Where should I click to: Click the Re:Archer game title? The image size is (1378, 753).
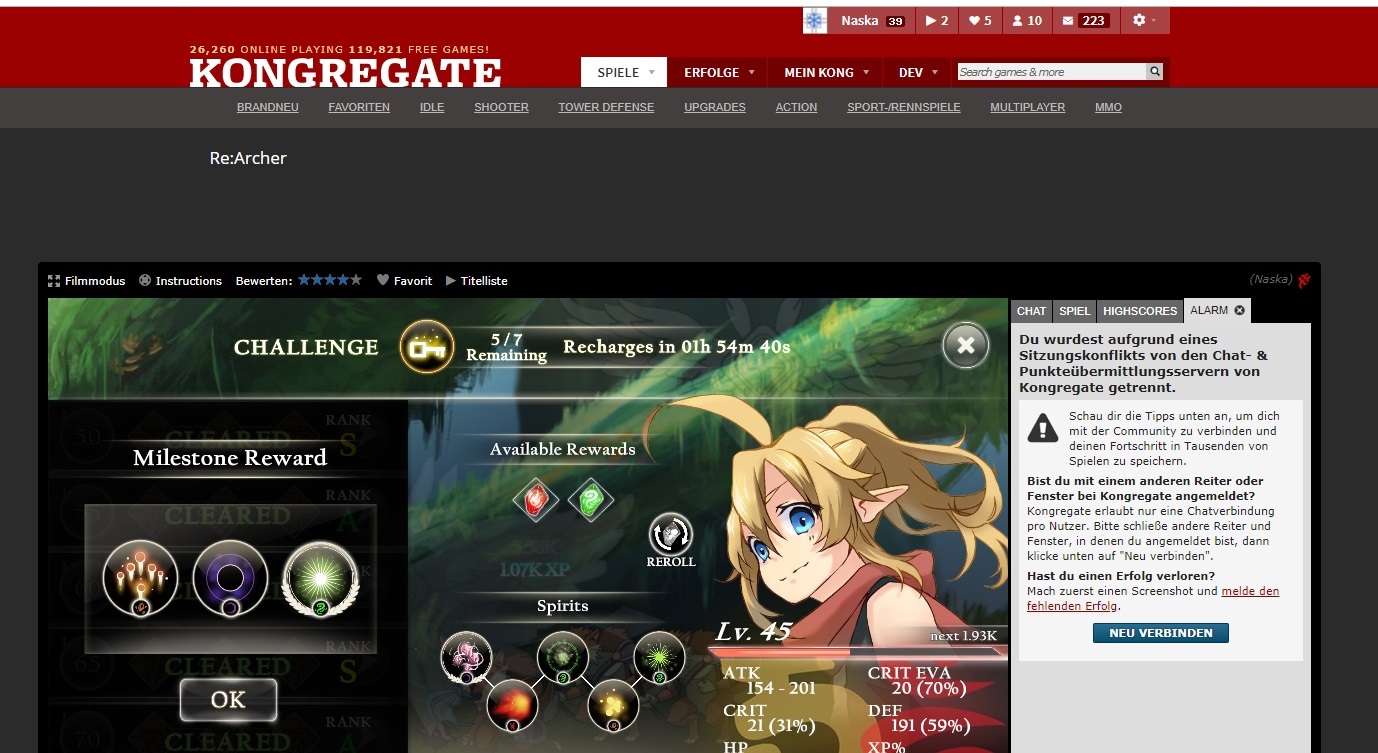tap(248, 158)
